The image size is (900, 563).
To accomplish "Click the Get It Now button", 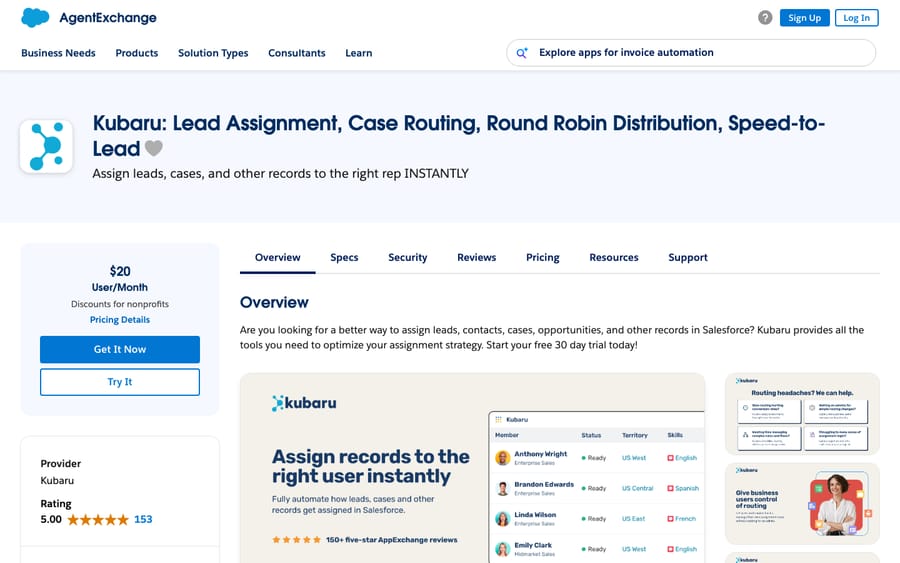I will (120, 350).
